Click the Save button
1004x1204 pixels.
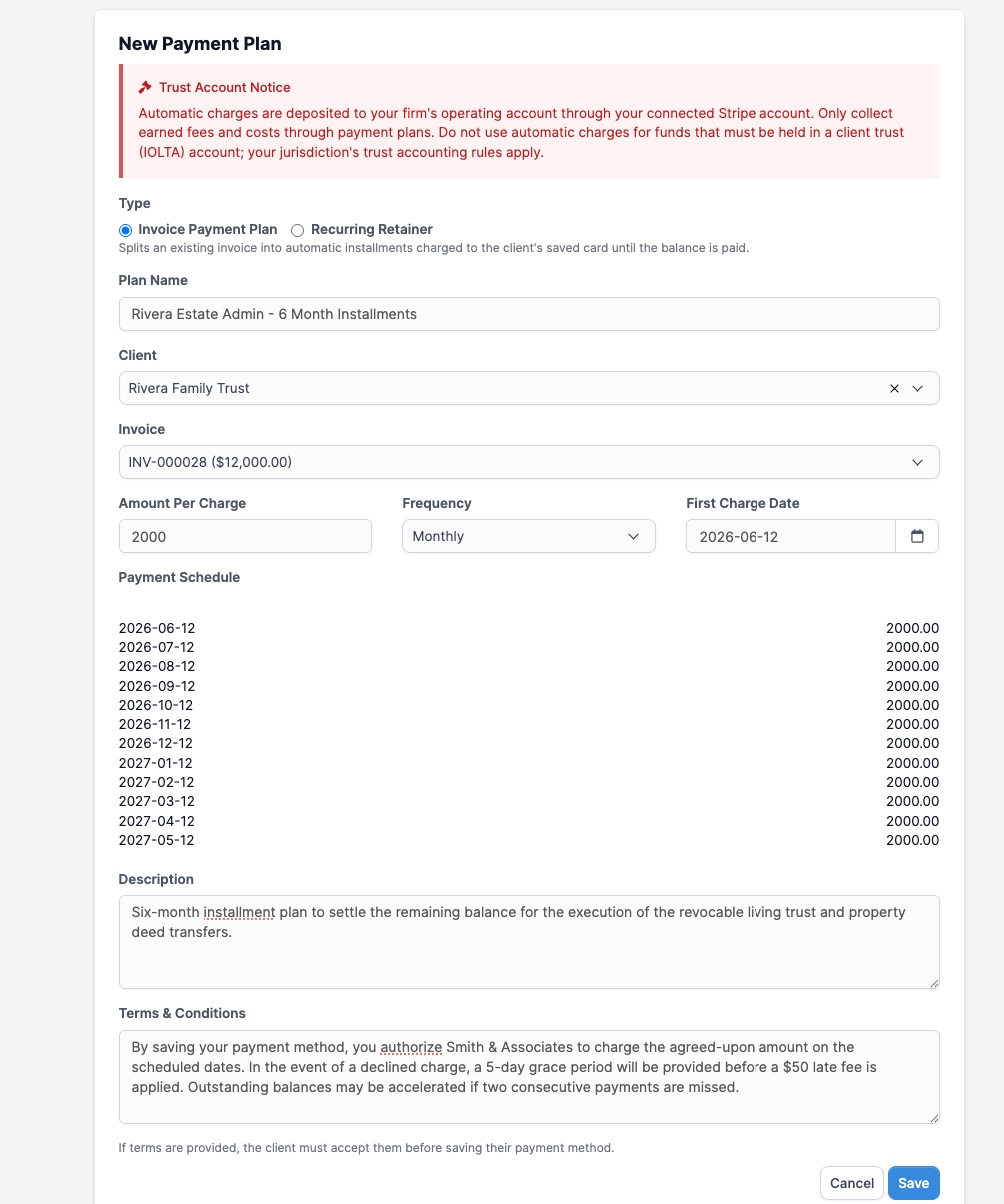pyautogui.click(x=913, y=1183)
